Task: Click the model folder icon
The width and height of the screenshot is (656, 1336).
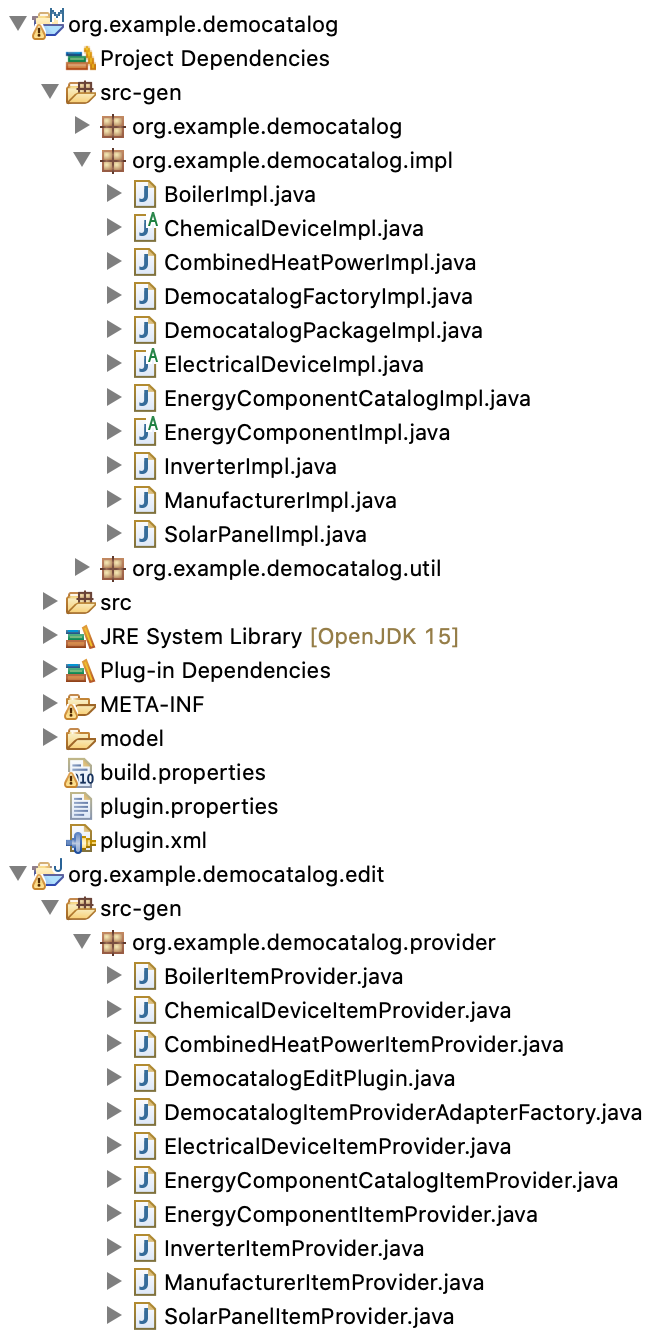Action: pyautogui.click(x=80, y=738)
